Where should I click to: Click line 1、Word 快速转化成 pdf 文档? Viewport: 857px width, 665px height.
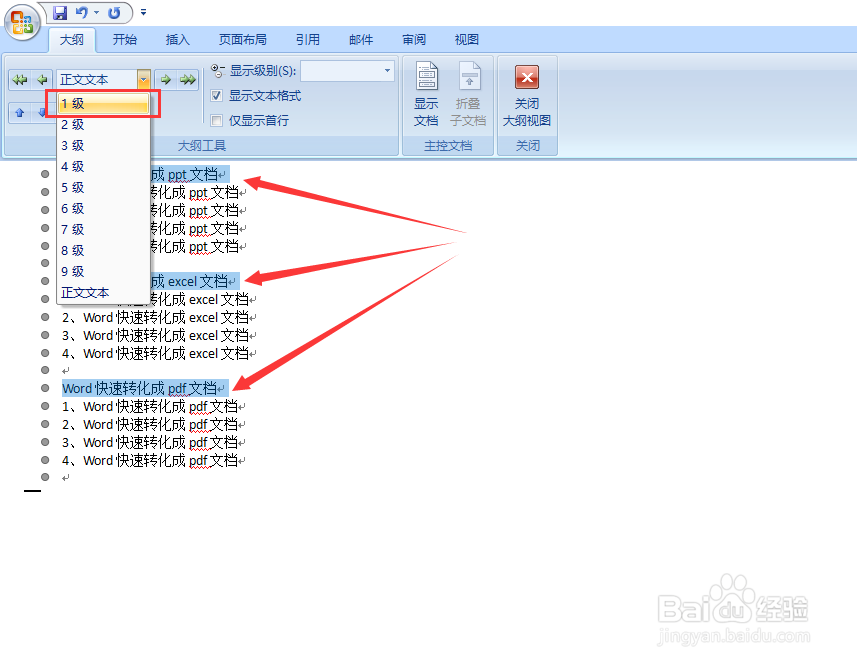(154, 407)
